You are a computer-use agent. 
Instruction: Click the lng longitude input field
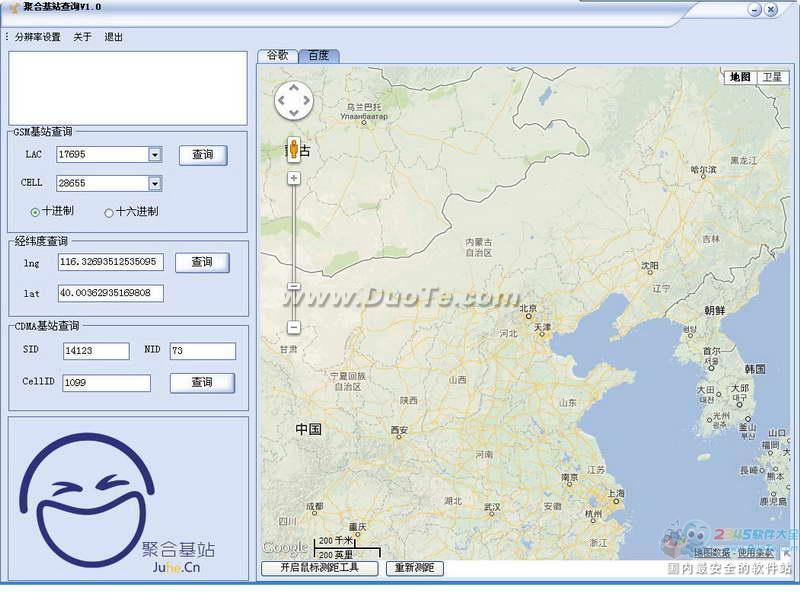point(111,262)
